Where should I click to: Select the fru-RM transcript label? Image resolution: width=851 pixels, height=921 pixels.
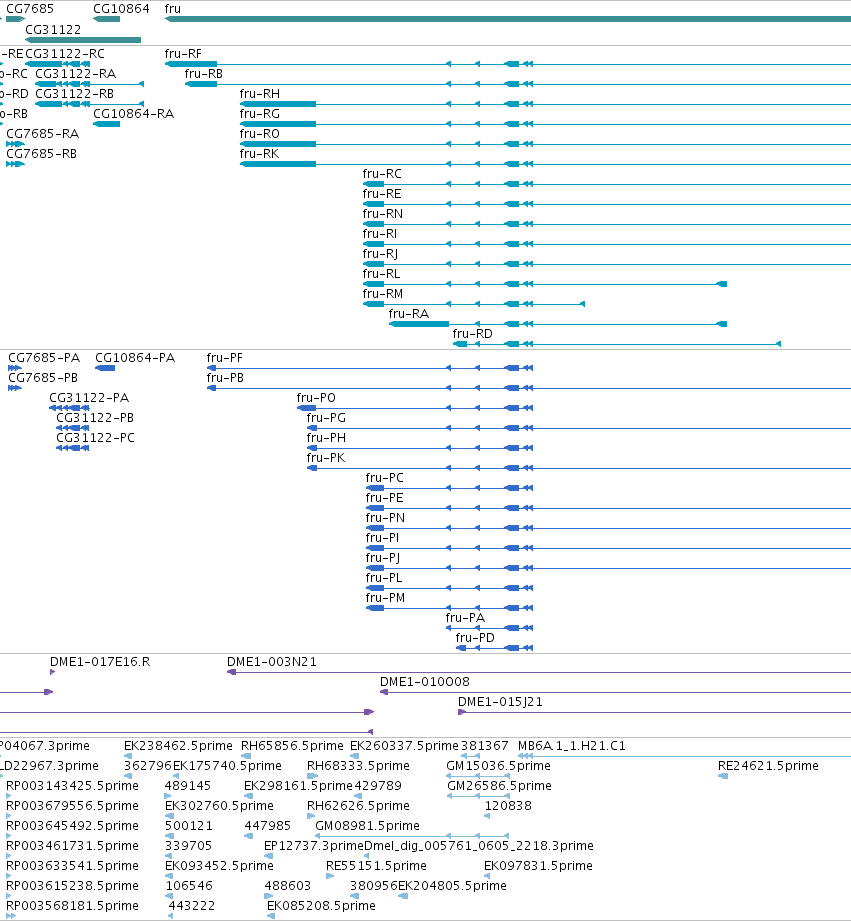coord(382,293)
